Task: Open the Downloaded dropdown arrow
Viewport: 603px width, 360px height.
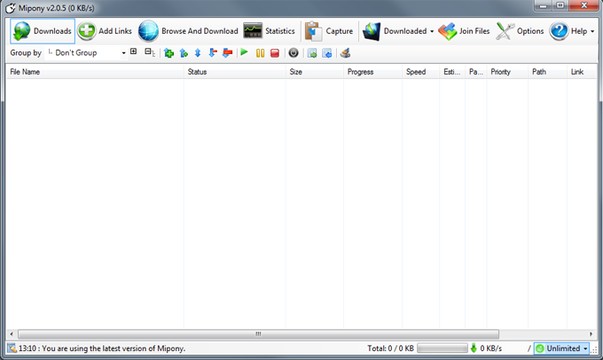Action: pyautogui.click(x=431, y=31)
